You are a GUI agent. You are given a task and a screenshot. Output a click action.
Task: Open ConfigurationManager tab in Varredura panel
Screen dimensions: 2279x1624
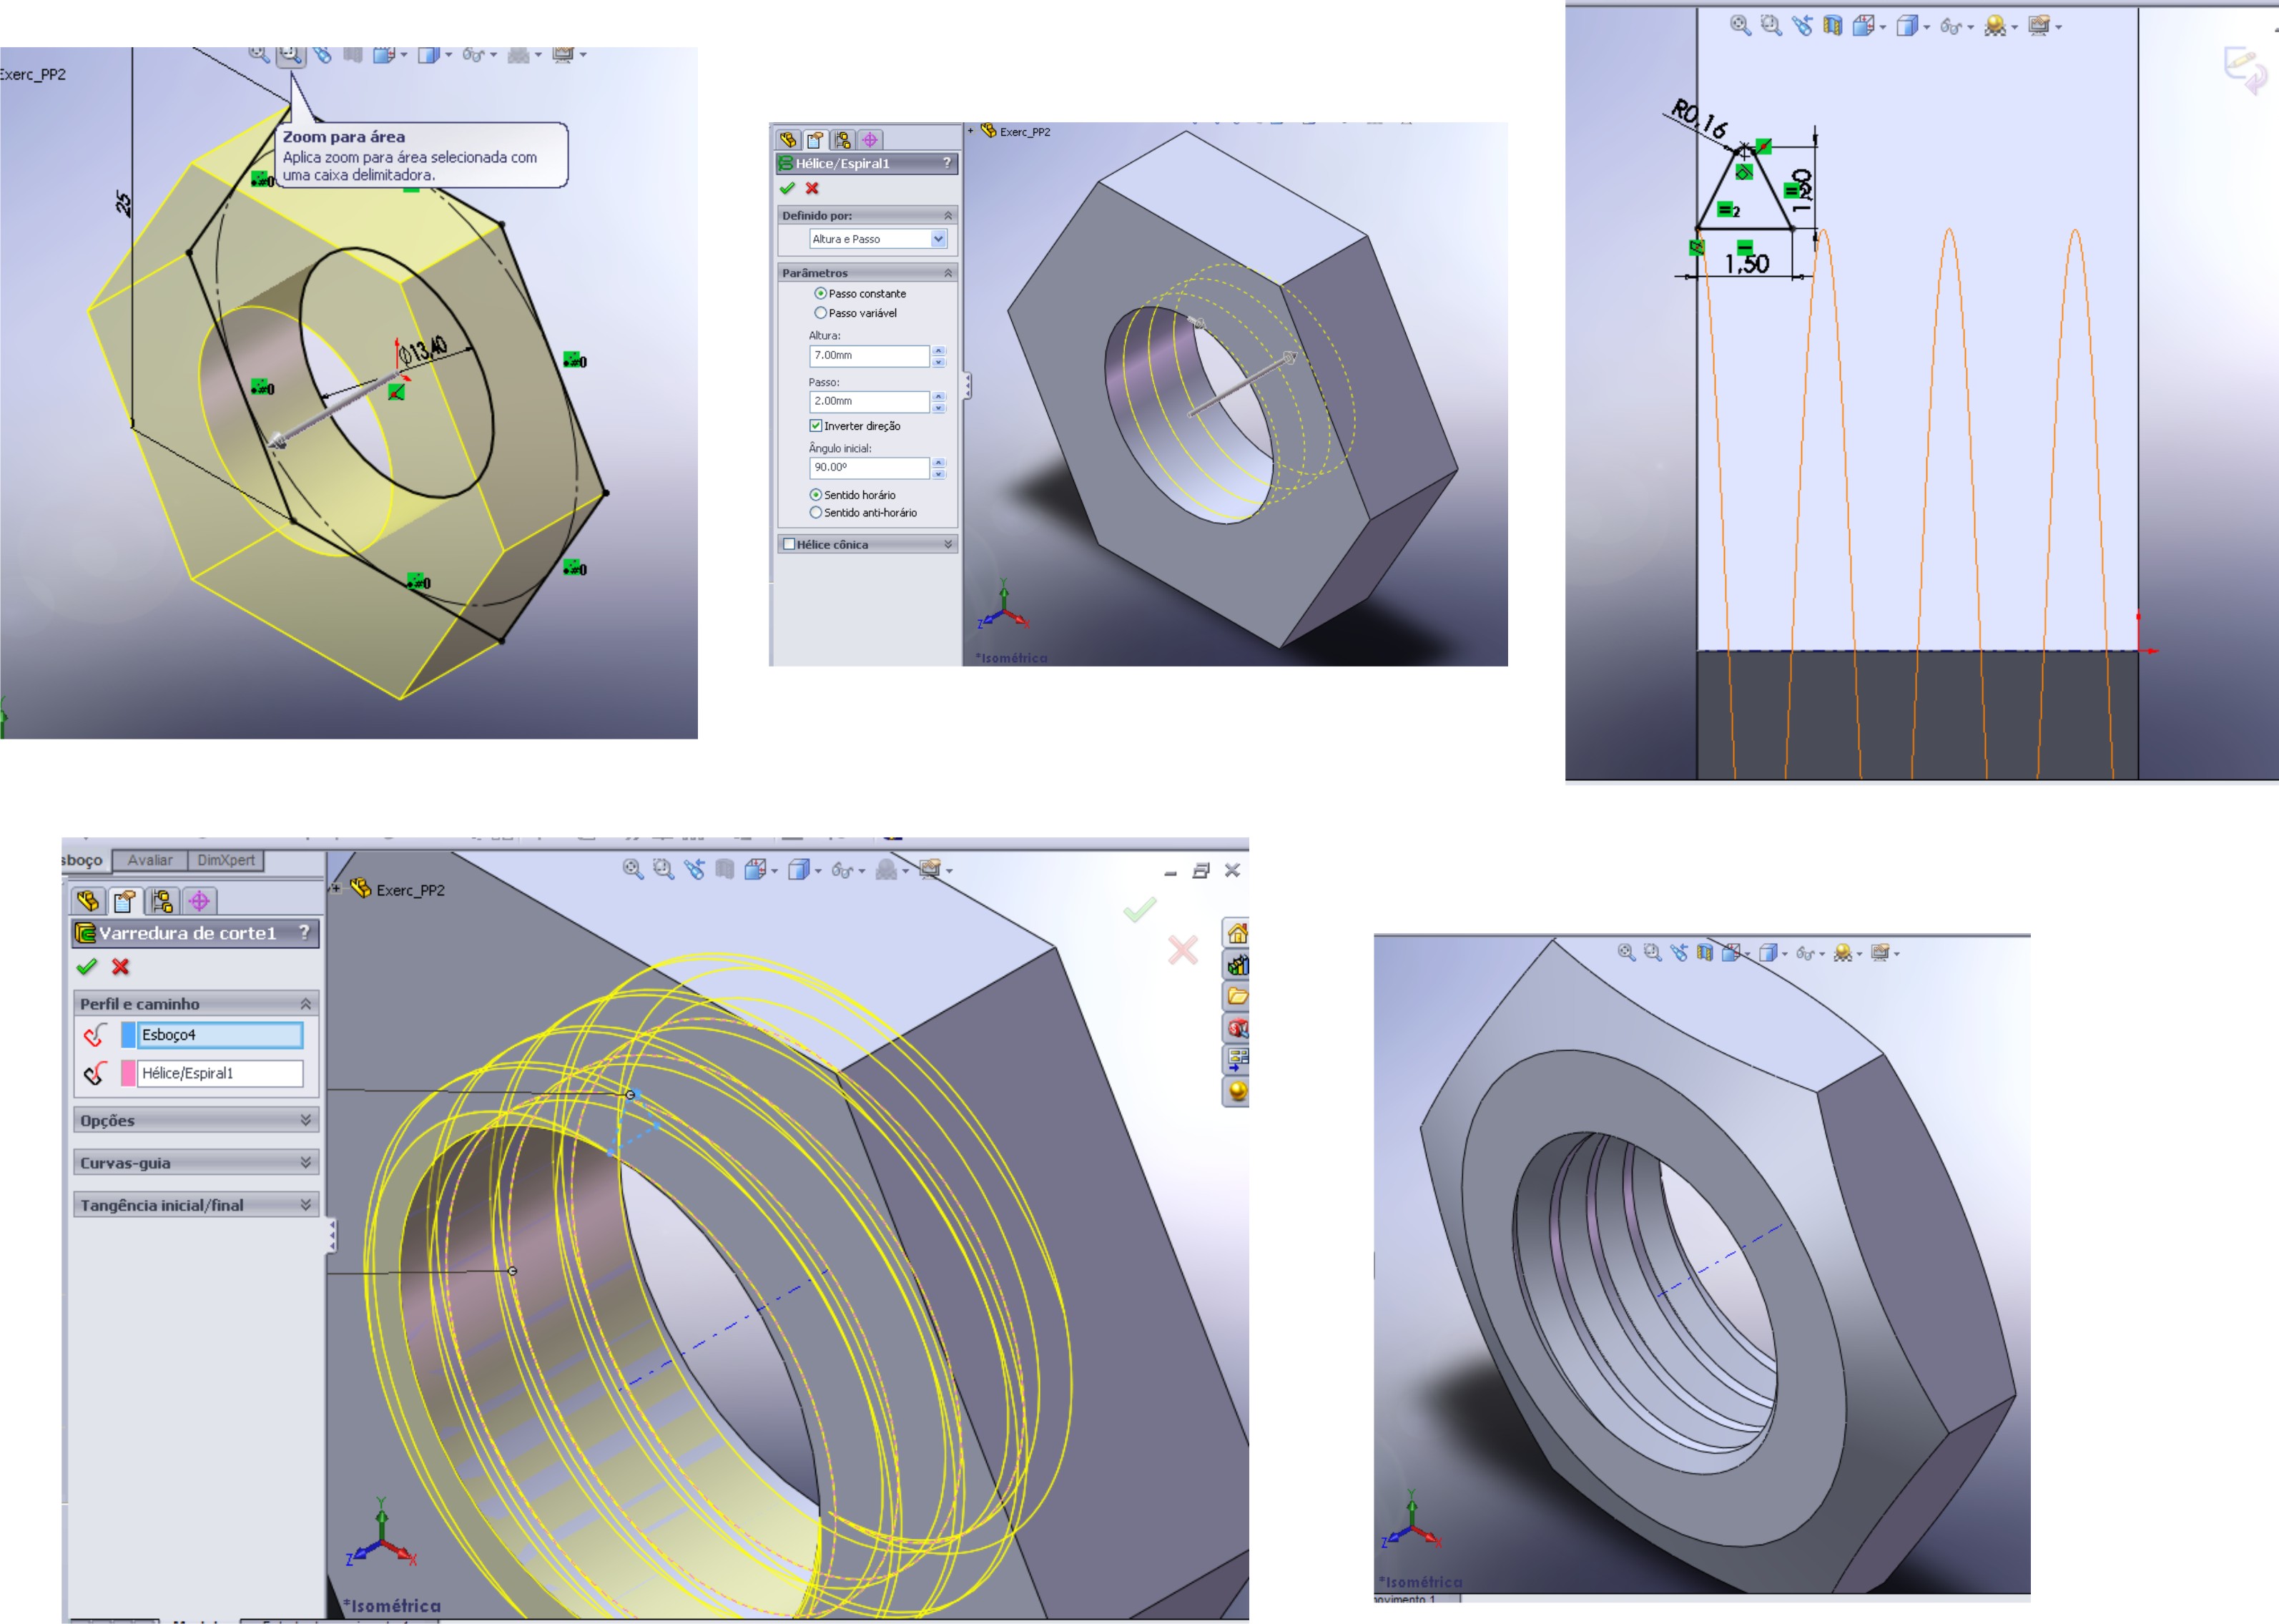tap(162, 901)
